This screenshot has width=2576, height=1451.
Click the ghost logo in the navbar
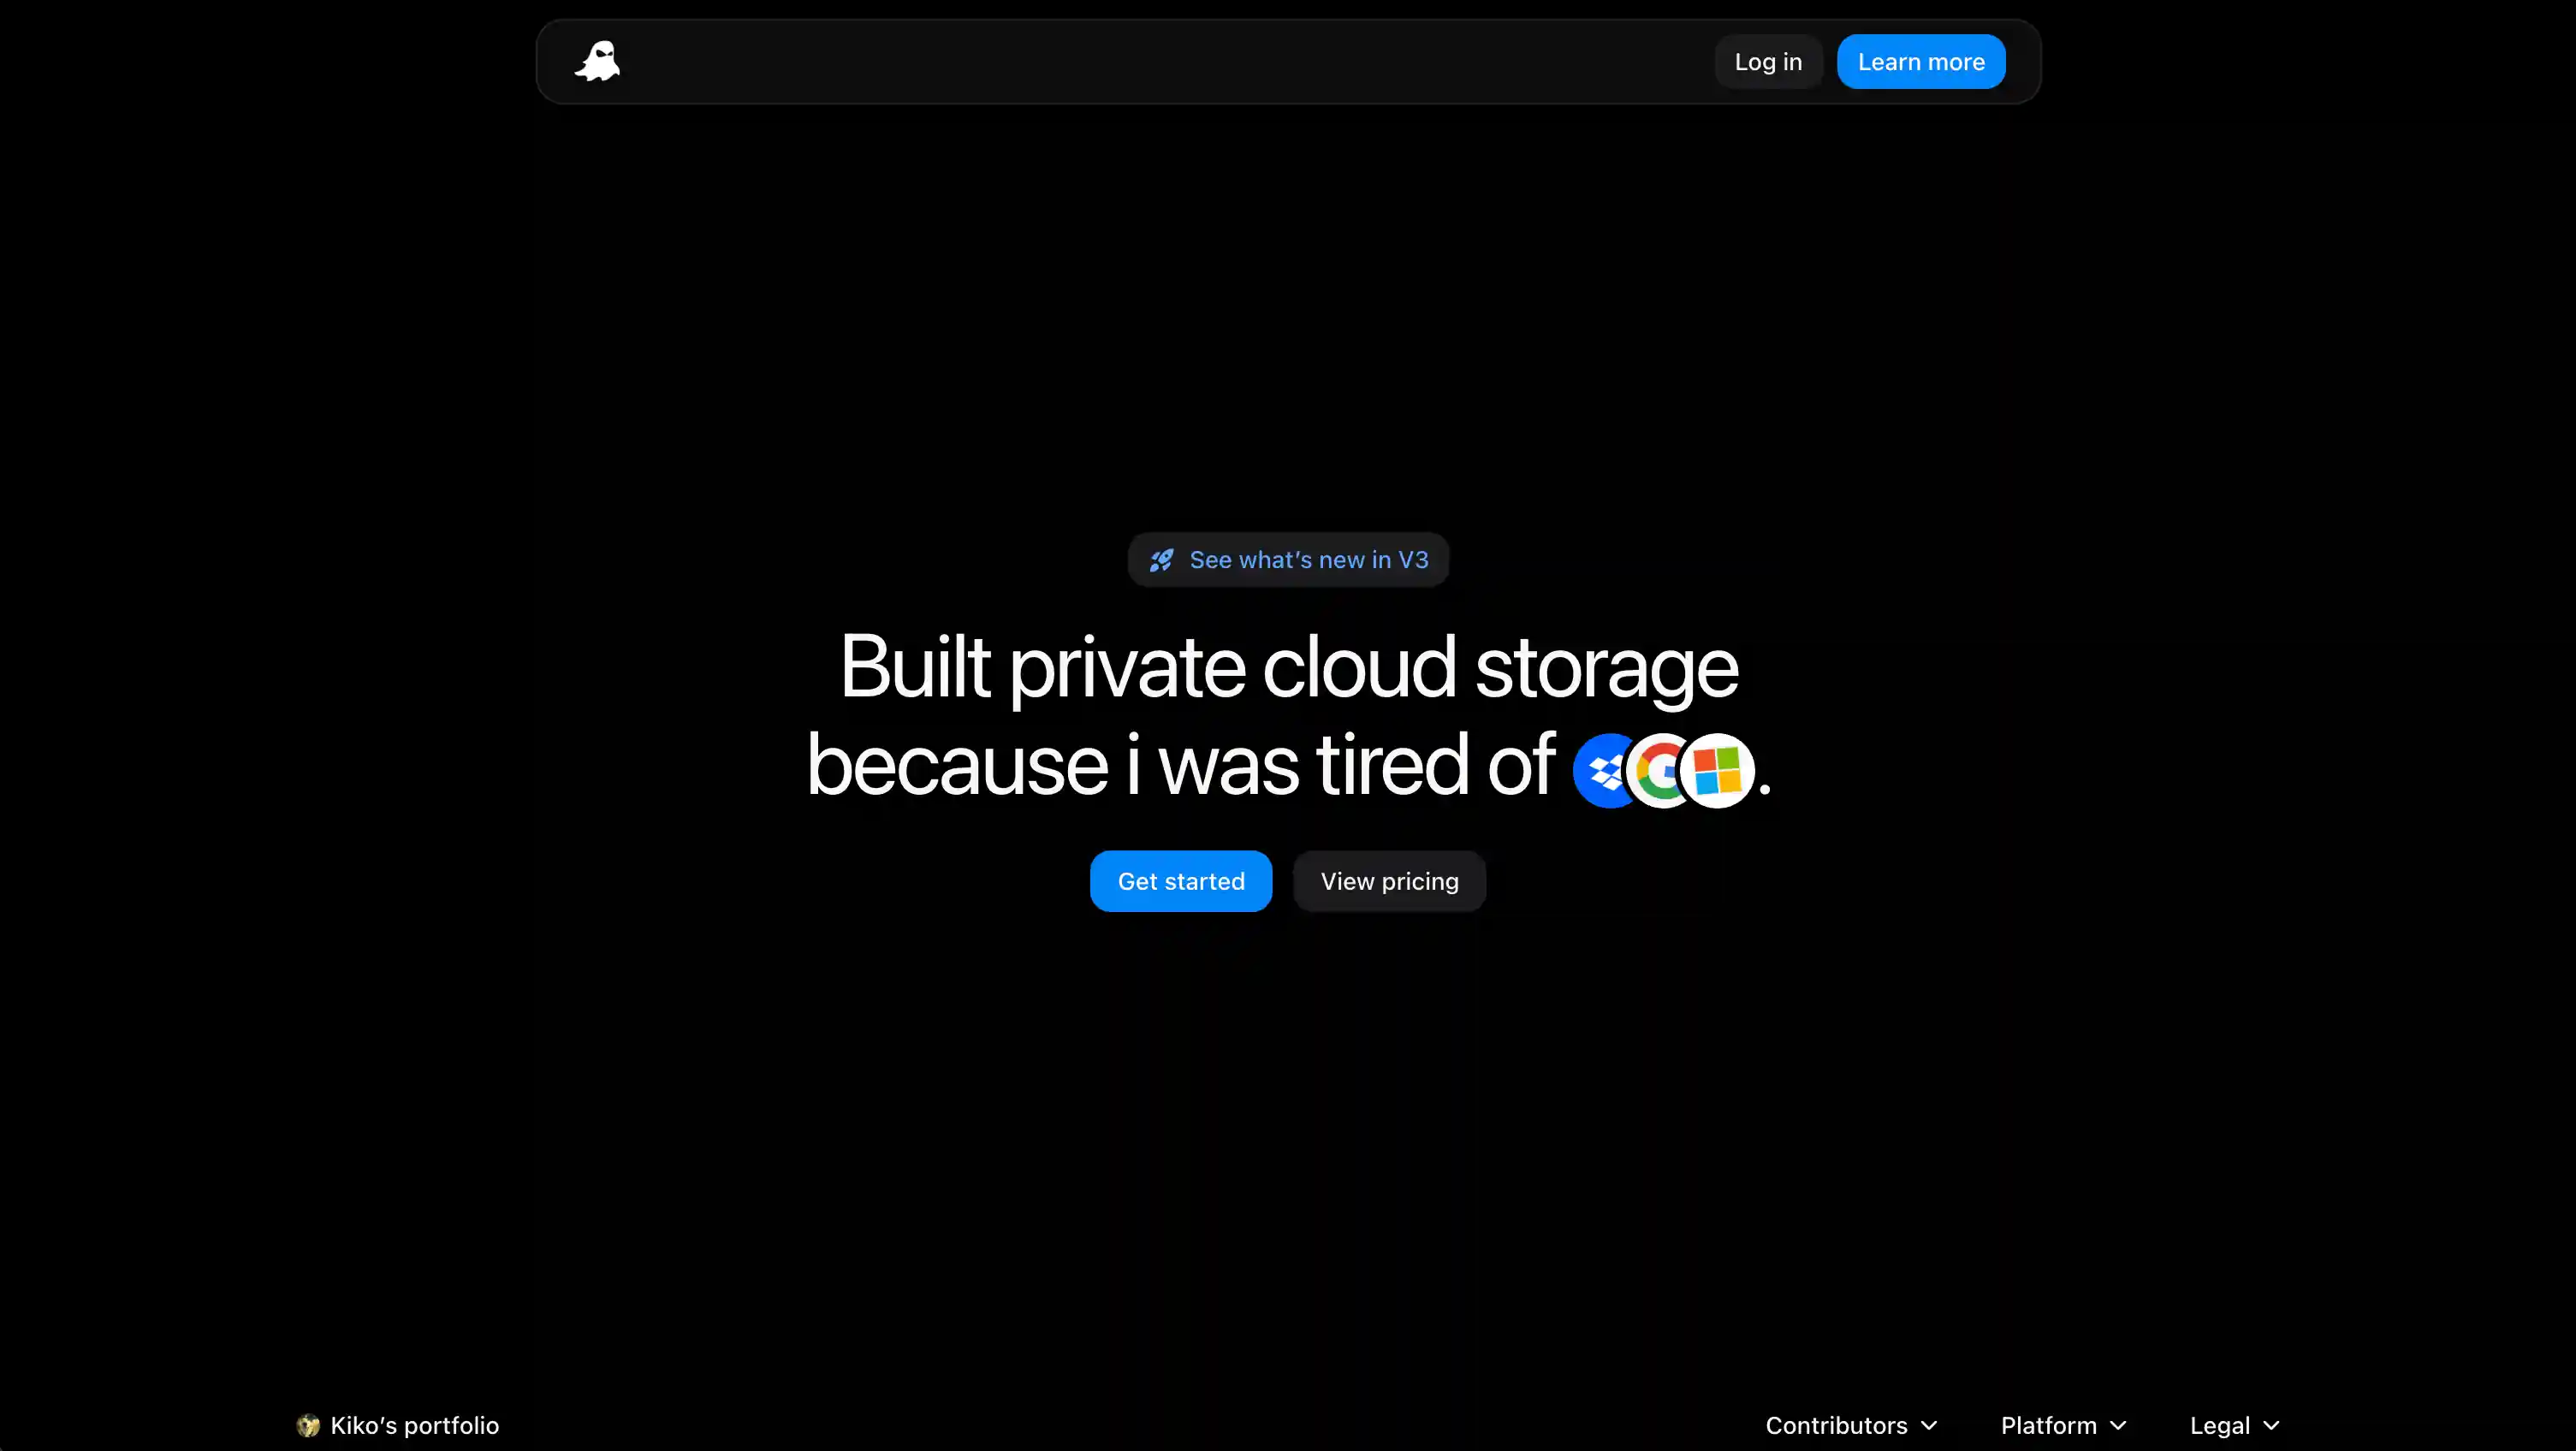click(597, 62)
